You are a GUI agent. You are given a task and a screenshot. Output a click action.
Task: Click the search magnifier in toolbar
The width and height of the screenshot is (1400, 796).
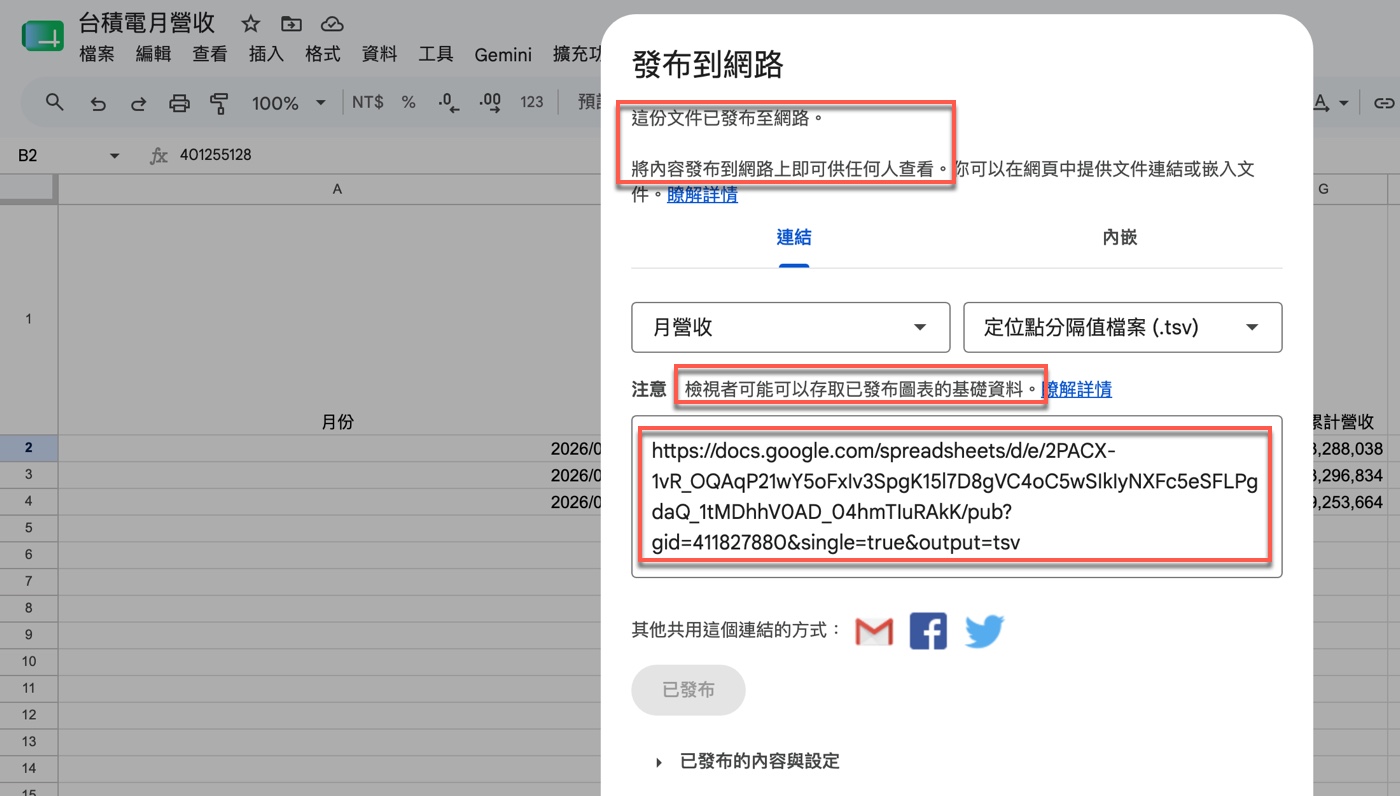click(x=55, y=102)
